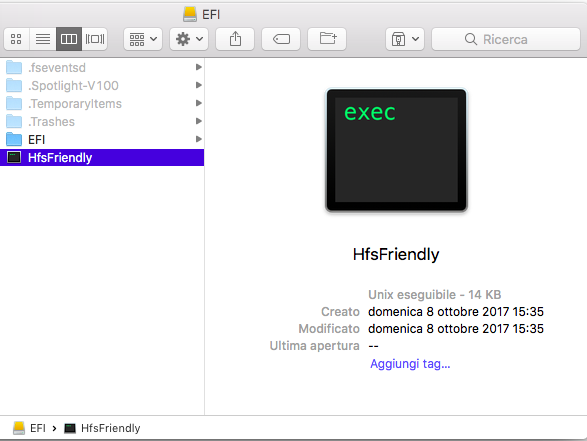
Task: Click the Ricerca search field
Action: 506,39
